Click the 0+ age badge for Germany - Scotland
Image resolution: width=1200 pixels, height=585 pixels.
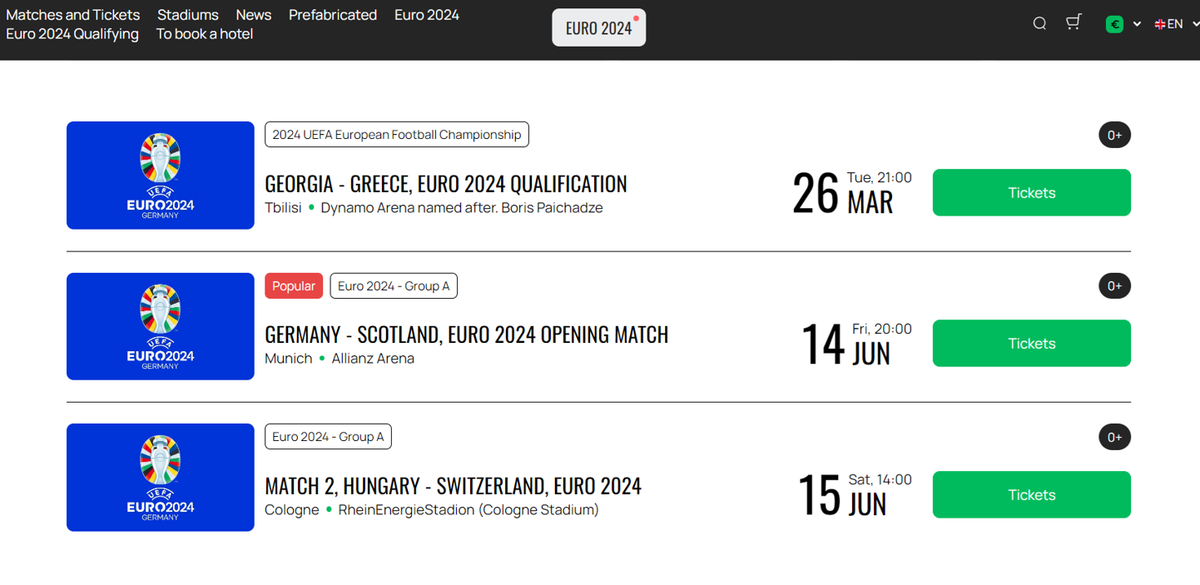(1114, 286)
